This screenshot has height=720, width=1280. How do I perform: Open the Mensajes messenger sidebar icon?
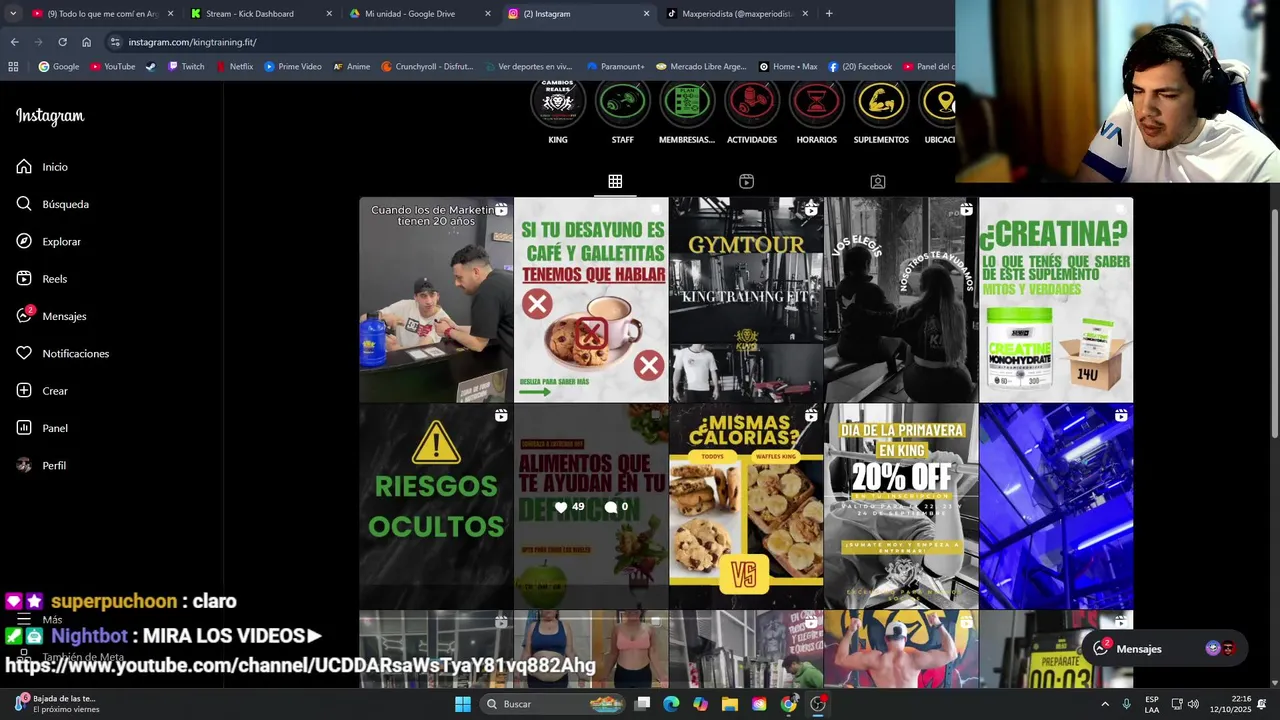[24, 316]
